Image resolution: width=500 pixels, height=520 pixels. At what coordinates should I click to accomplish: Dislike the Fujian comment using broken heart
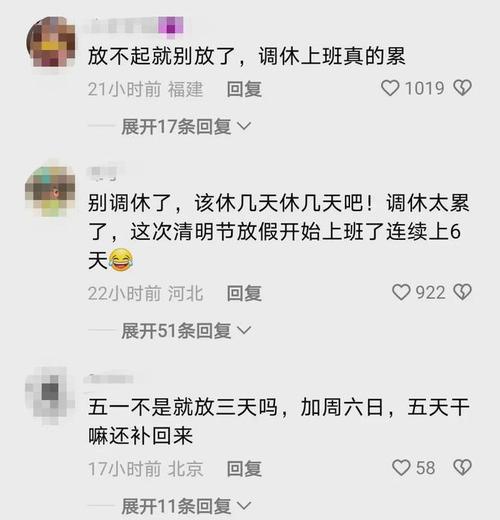pos(462,88)
